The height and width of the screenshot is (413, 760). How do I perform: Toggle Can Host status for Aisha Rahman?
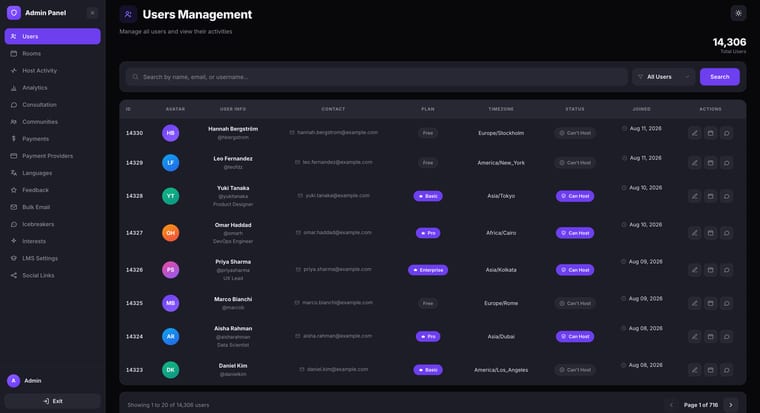[575, 336]
